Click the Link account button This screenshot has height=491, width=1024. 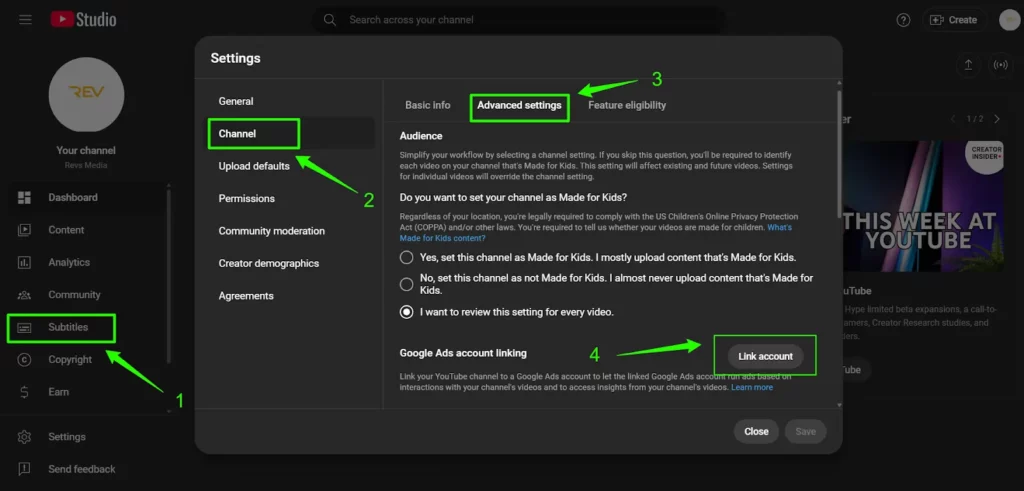tap(765, 356)
